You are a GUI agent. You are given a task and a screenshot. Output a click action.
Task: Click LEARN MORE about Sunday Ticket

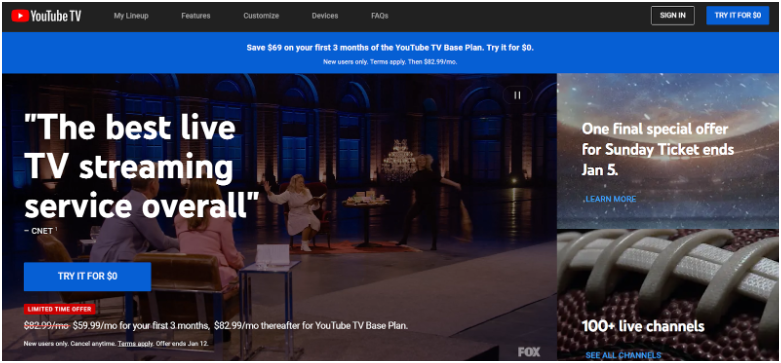click(x=611, y=199)
